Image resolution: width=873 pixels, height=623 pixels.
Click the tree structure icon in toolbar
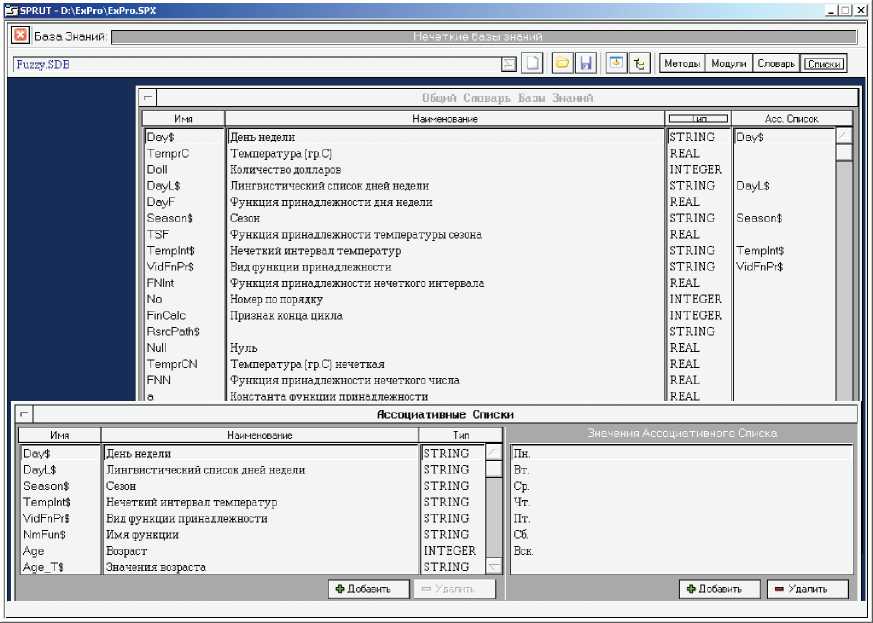[x=639, y=63]
